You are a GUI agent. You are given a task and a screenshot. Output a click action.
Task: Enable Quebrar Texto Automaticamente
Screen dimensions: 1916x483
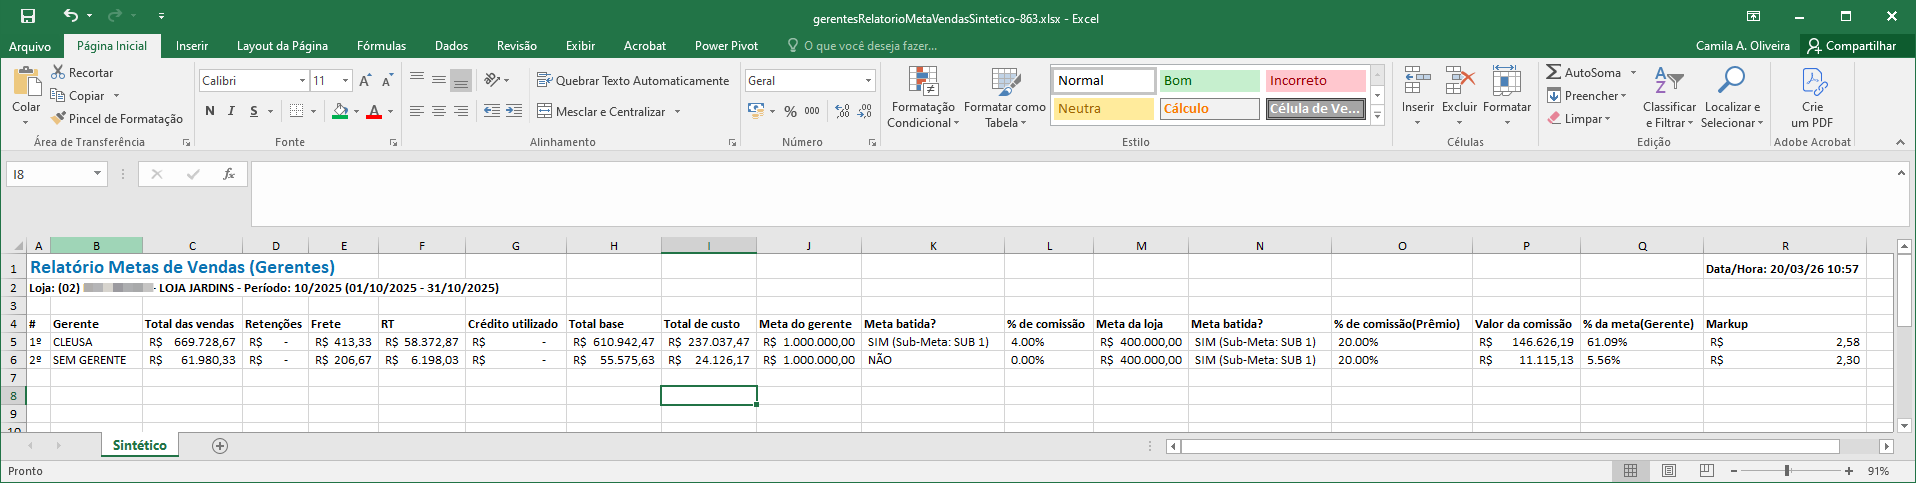click(x=633, y=80)
